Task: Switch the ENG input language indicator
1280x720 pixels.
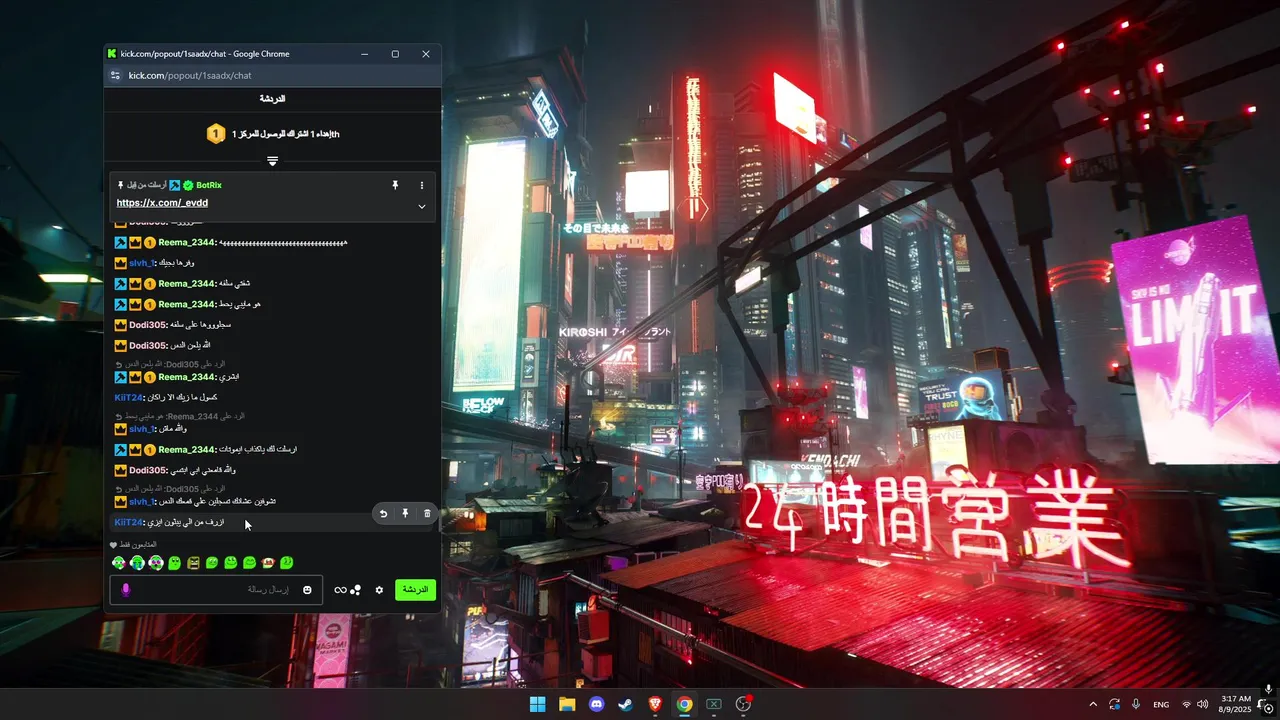Action: point(1161,704)
